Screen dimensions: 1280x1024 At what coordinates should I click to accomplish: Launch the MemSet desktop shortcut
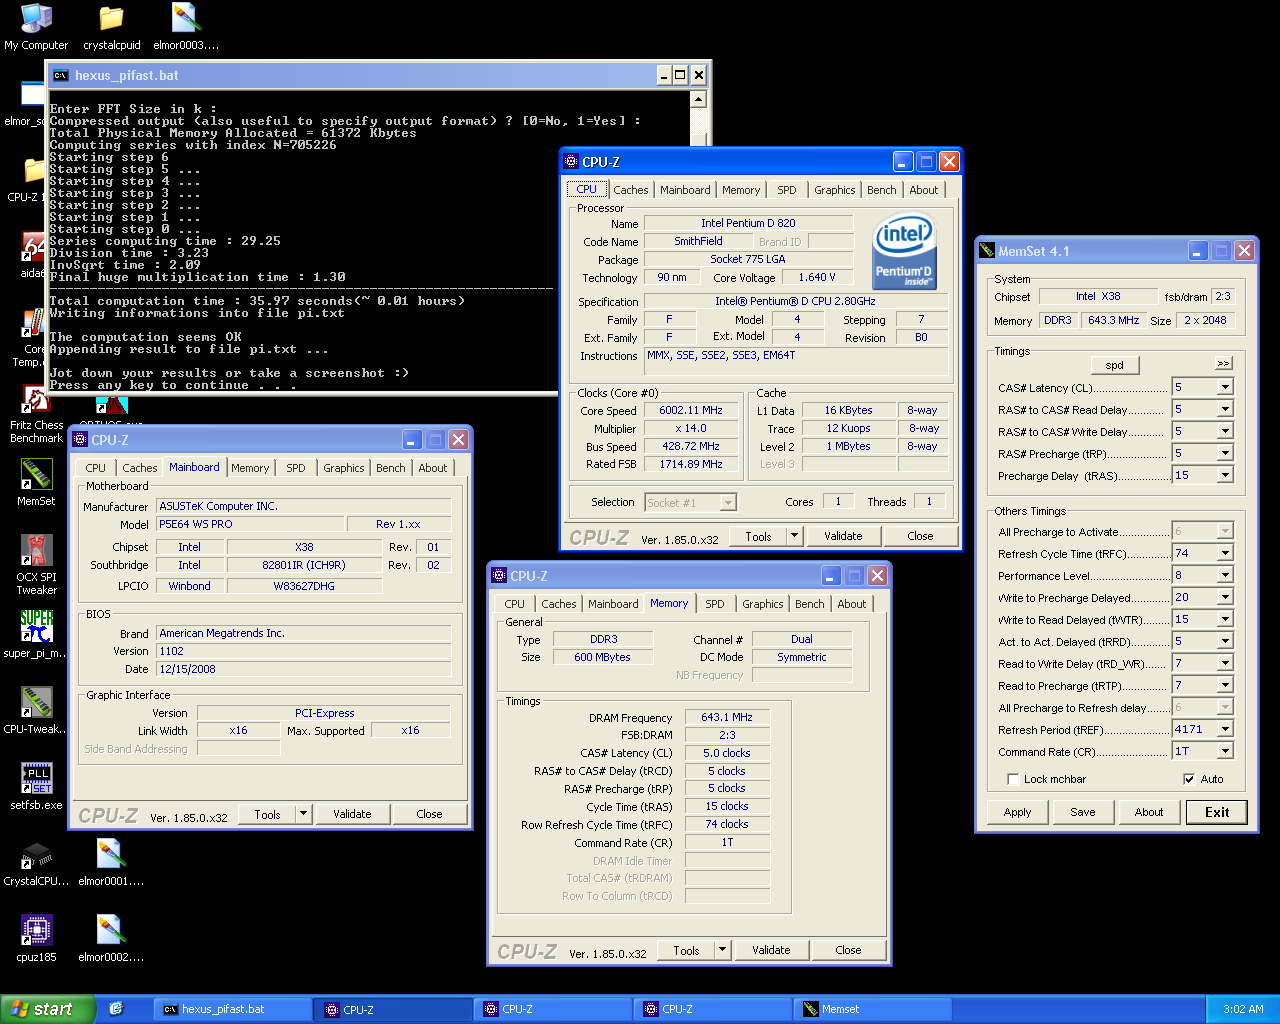click(x=36, y=482)
